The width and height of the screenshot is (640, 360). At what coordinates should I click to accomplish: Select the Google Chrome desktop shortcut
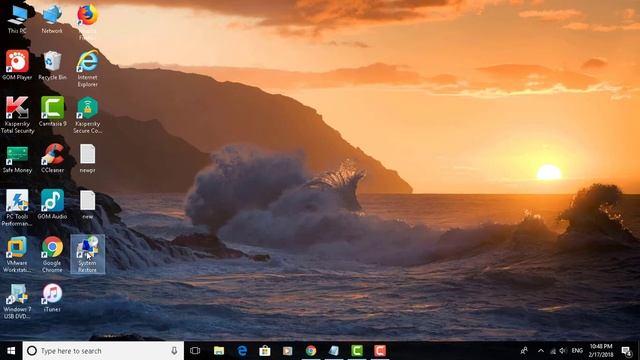point(52,255)
